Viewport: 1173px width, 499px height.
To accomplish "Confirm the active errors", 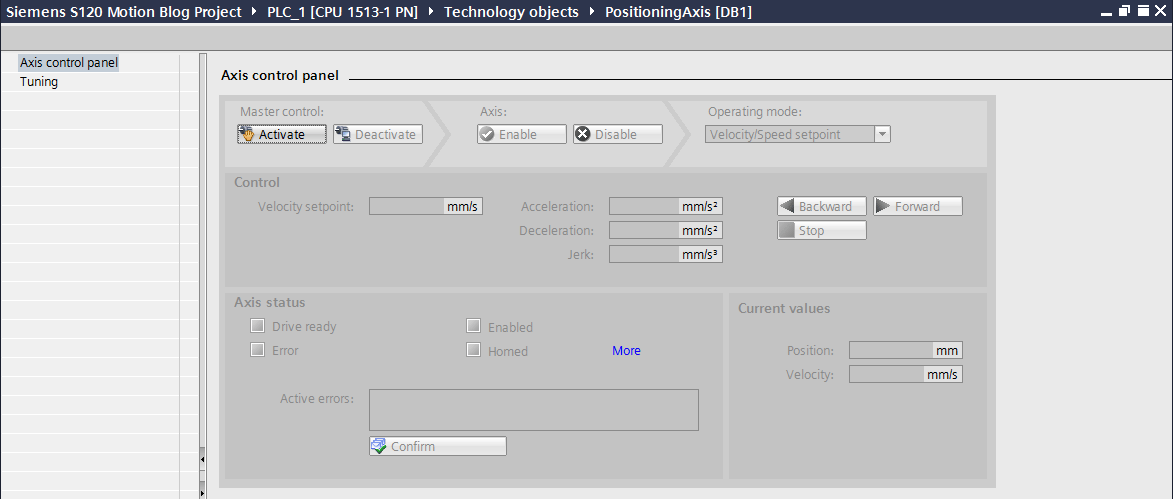I will (x=438, y=446).
